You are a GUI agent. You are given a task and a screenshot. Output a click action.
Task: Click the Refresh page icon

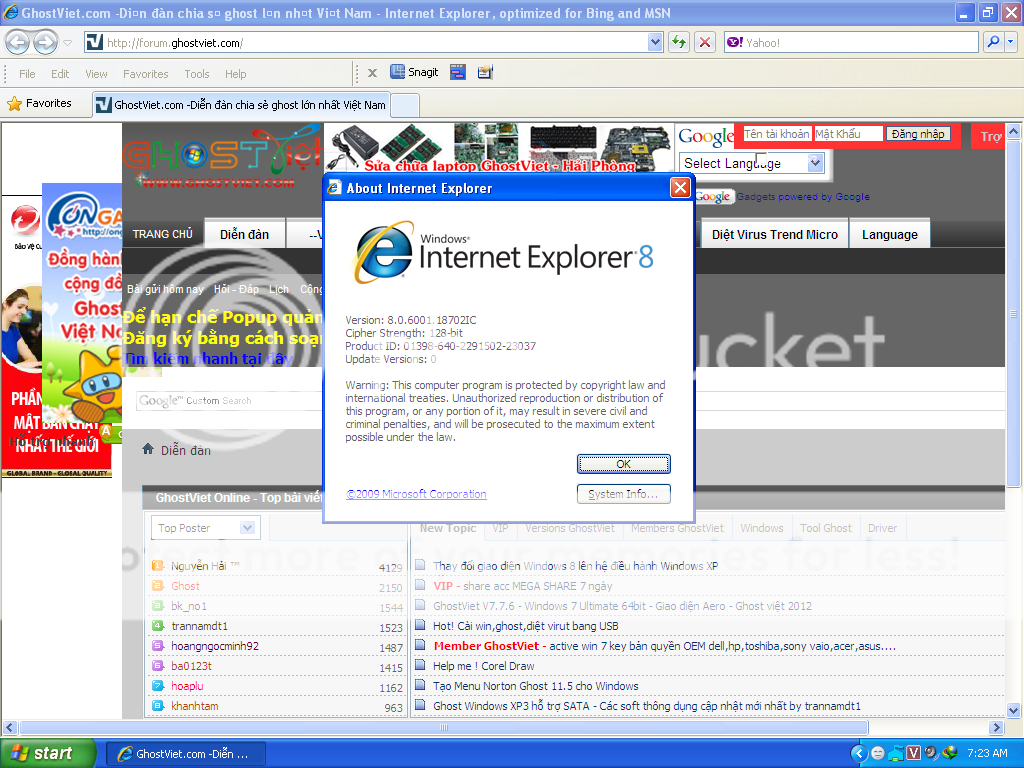tap(679, 42)
